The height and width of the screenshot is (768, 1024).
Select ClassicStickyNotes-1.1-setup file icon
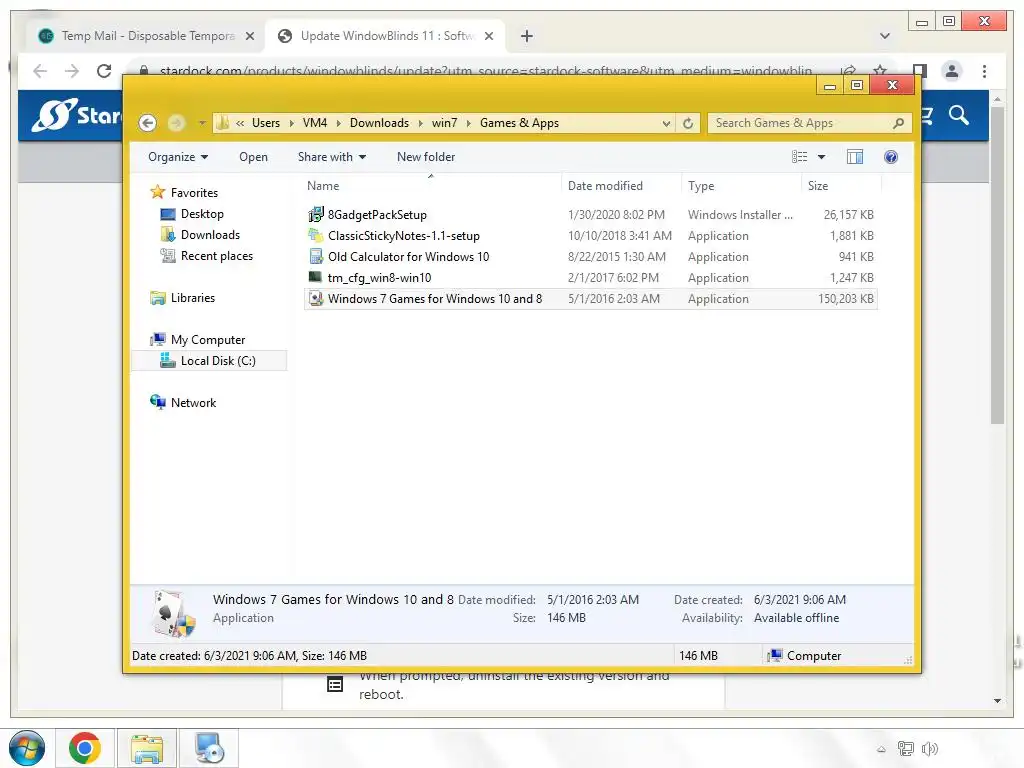[x=315, y=235]
